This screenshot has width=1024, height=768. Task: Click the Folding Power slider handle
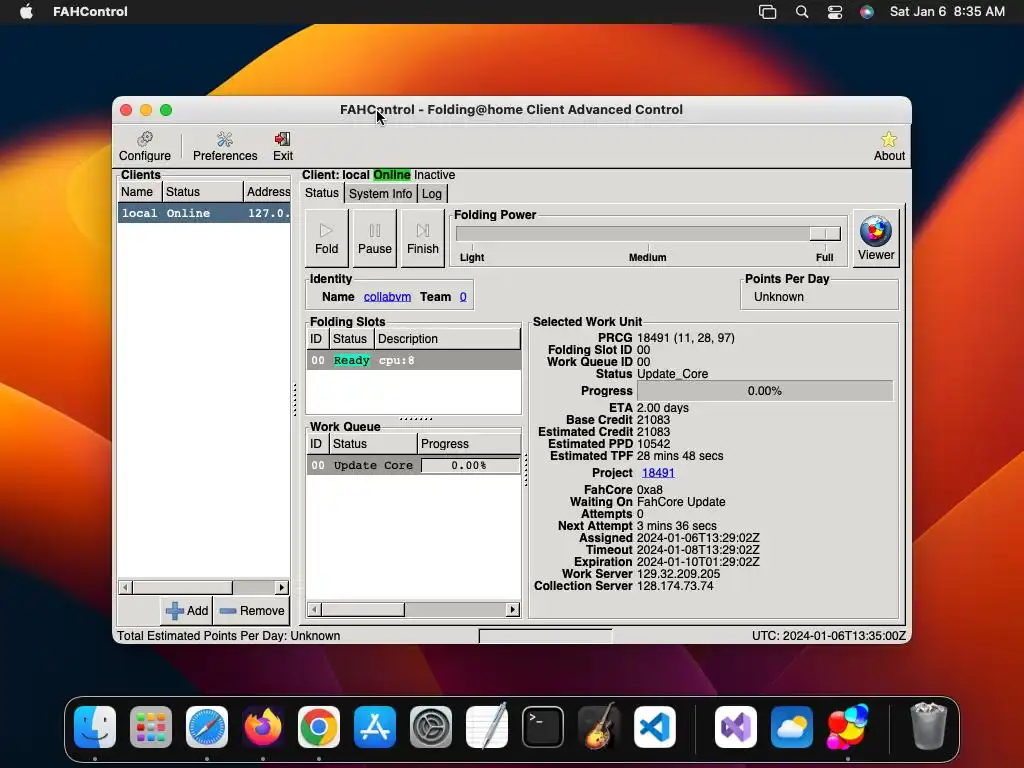pos(825,233)
